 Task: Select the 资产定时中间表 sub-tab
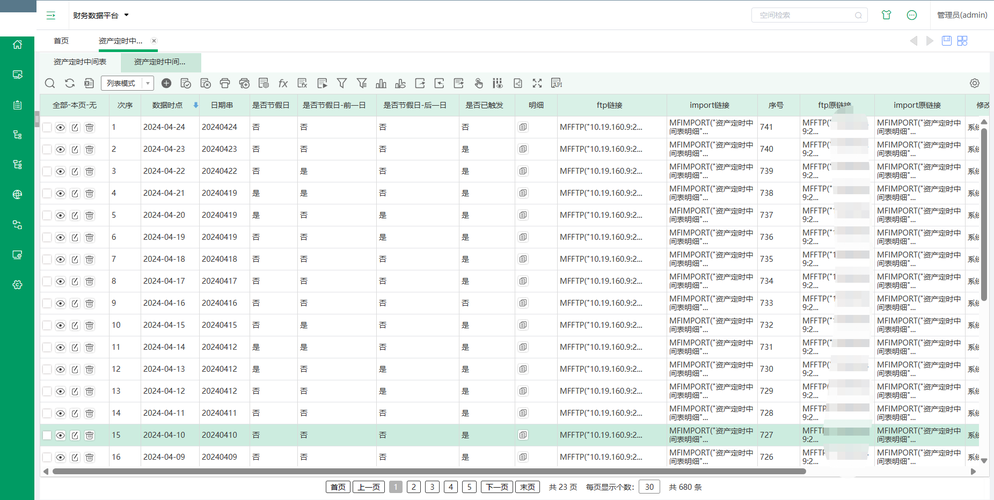point(80,62)
